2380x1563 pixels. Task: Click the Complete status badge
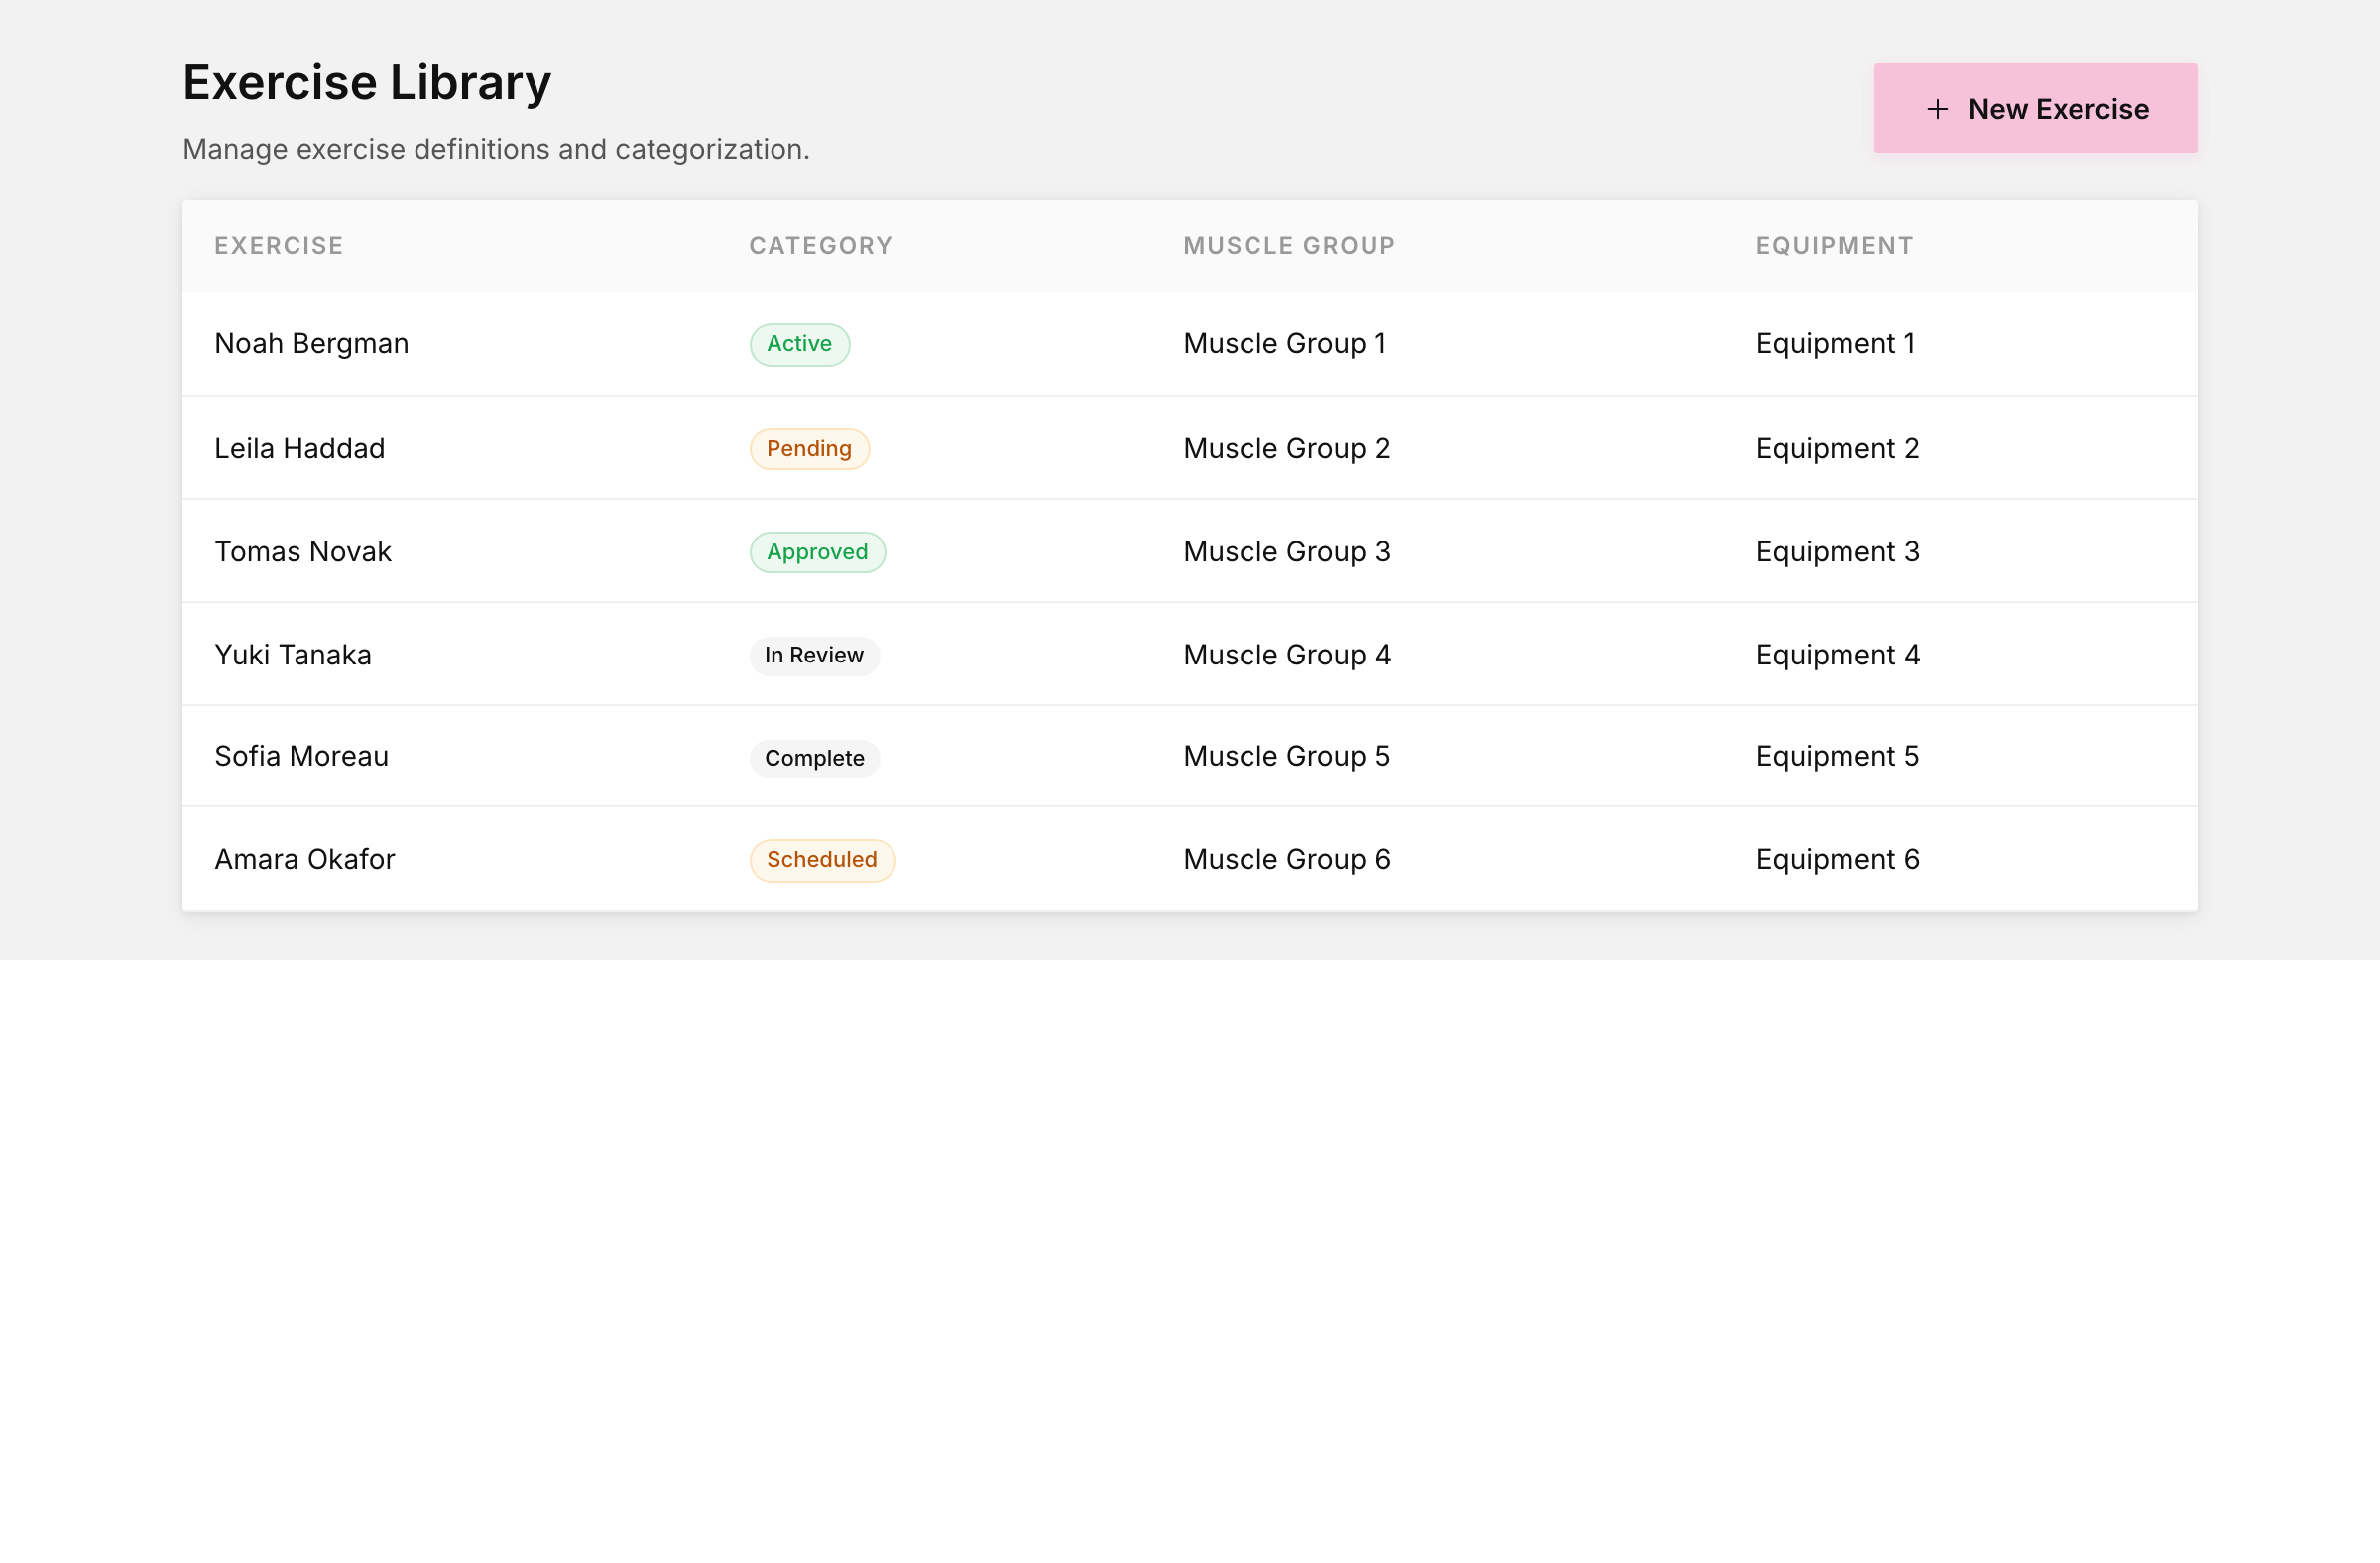pos(814,758)
